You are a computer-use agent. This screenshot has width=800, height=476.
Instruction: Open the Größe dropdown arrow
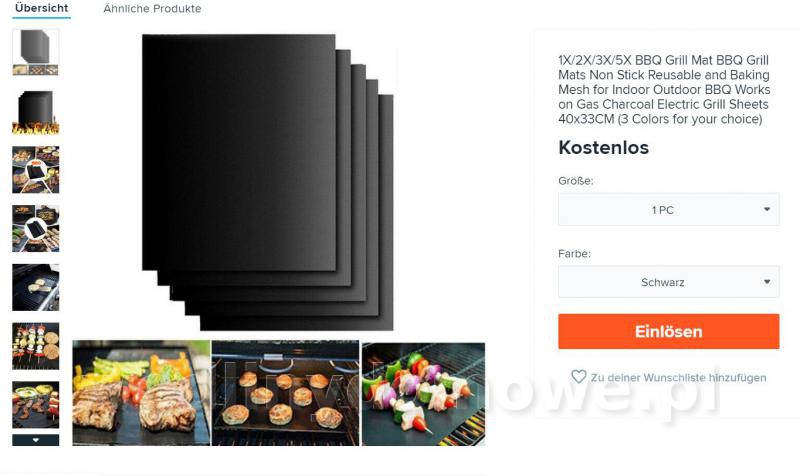pos(767,209)
